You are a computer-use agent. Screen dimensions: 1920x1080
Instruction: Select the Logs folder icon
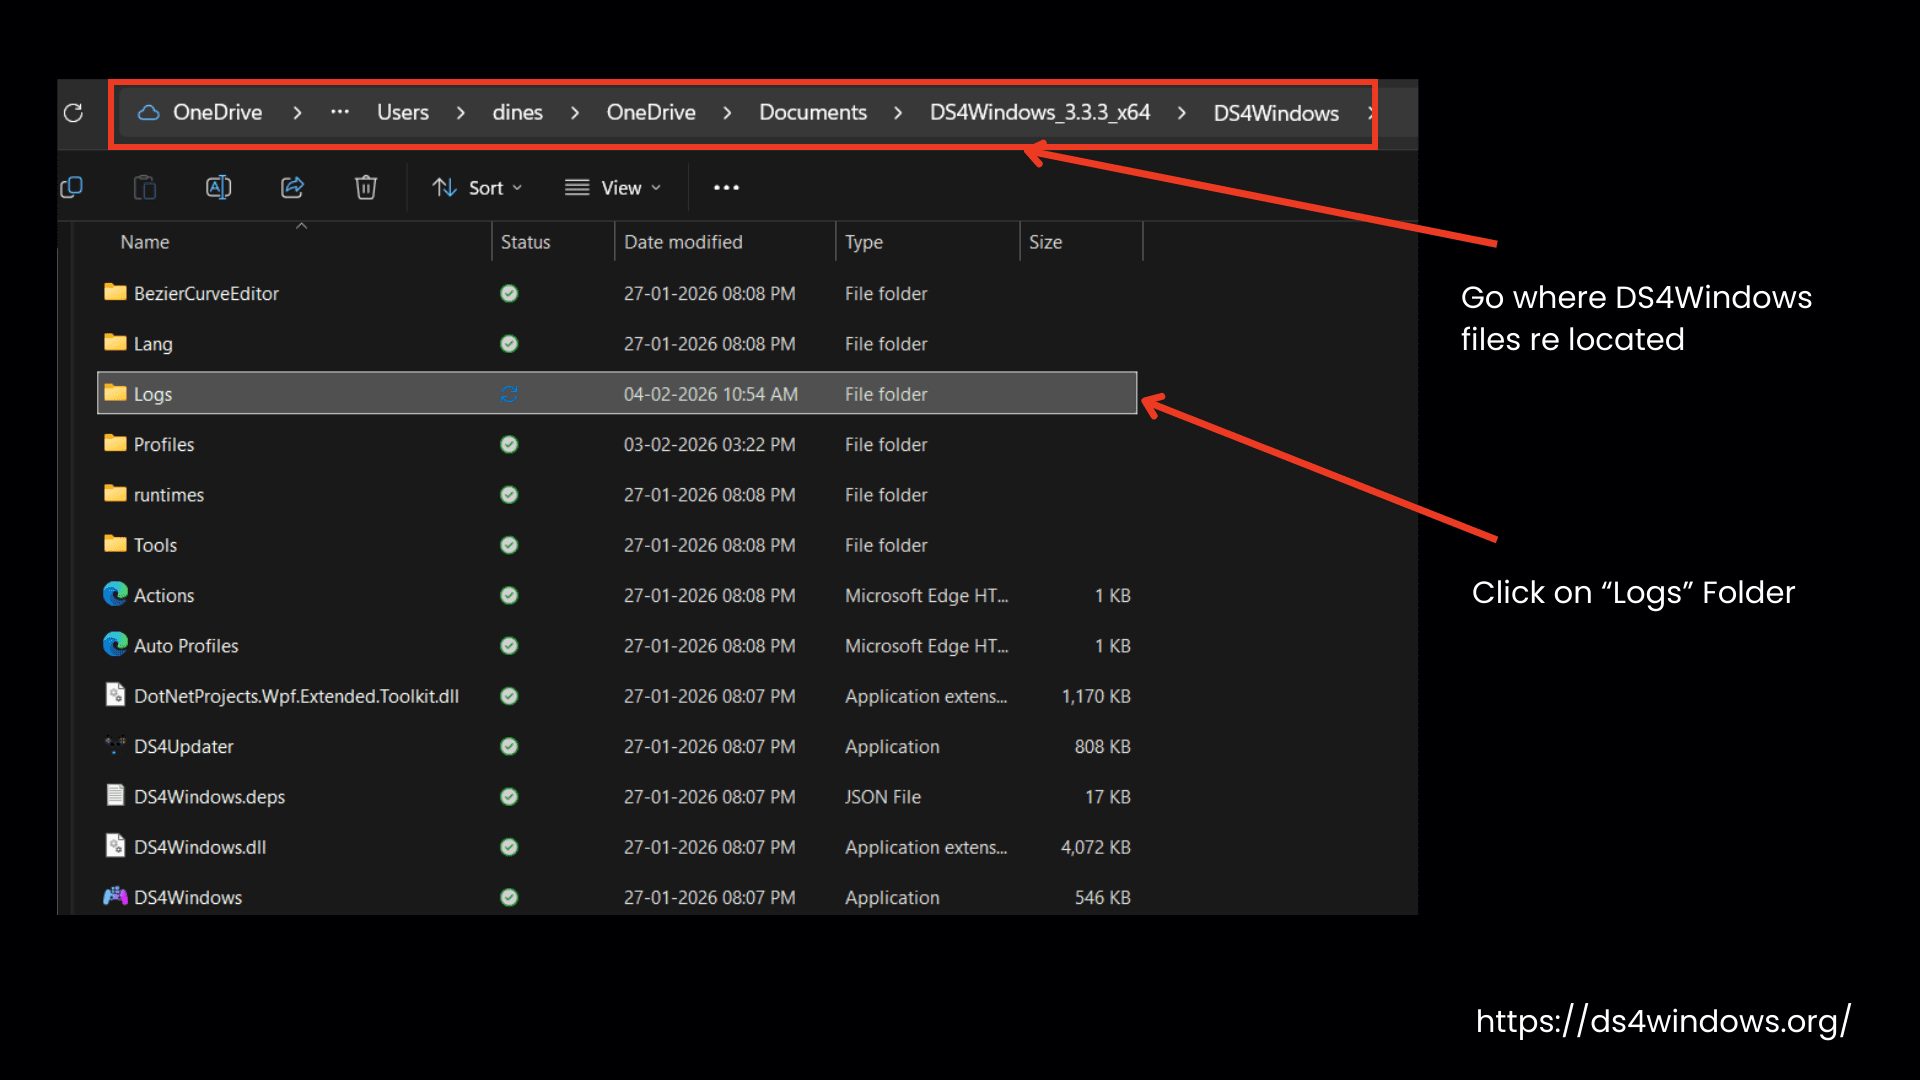pos(115,393)
